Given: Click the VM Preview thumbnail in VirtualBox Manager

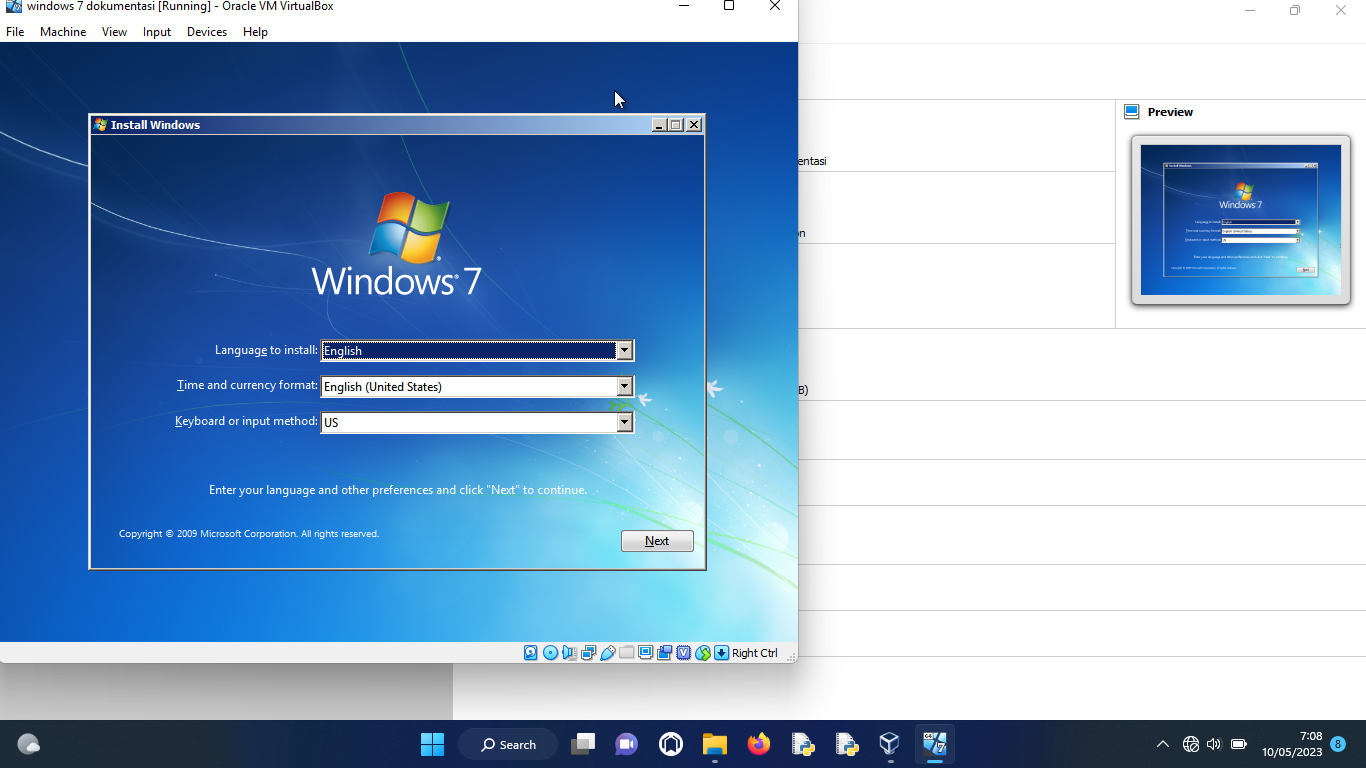Looking at the screenshot, I should (1240, 220).
